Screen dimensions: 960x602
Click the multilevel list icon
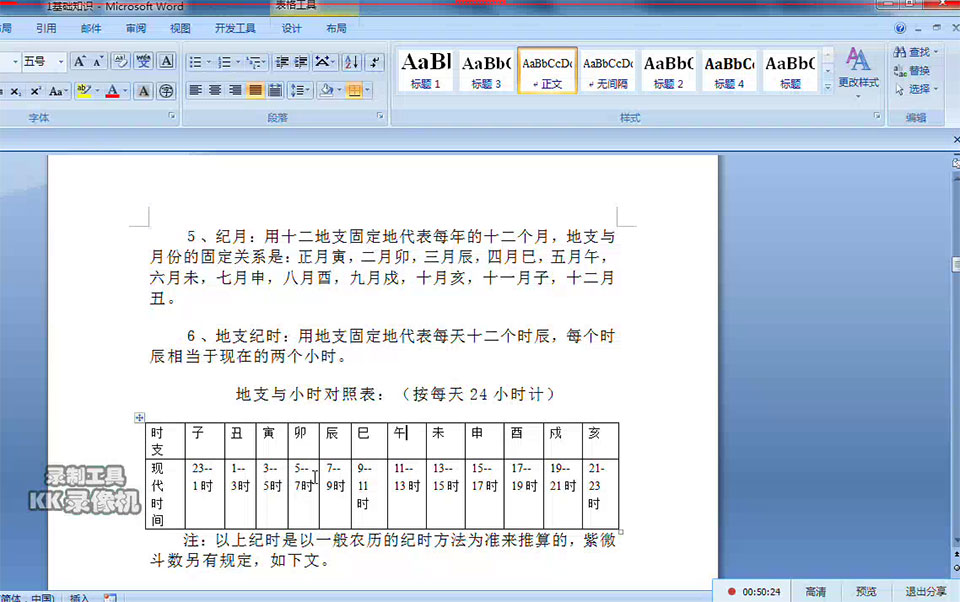click(x=255, y=62)
